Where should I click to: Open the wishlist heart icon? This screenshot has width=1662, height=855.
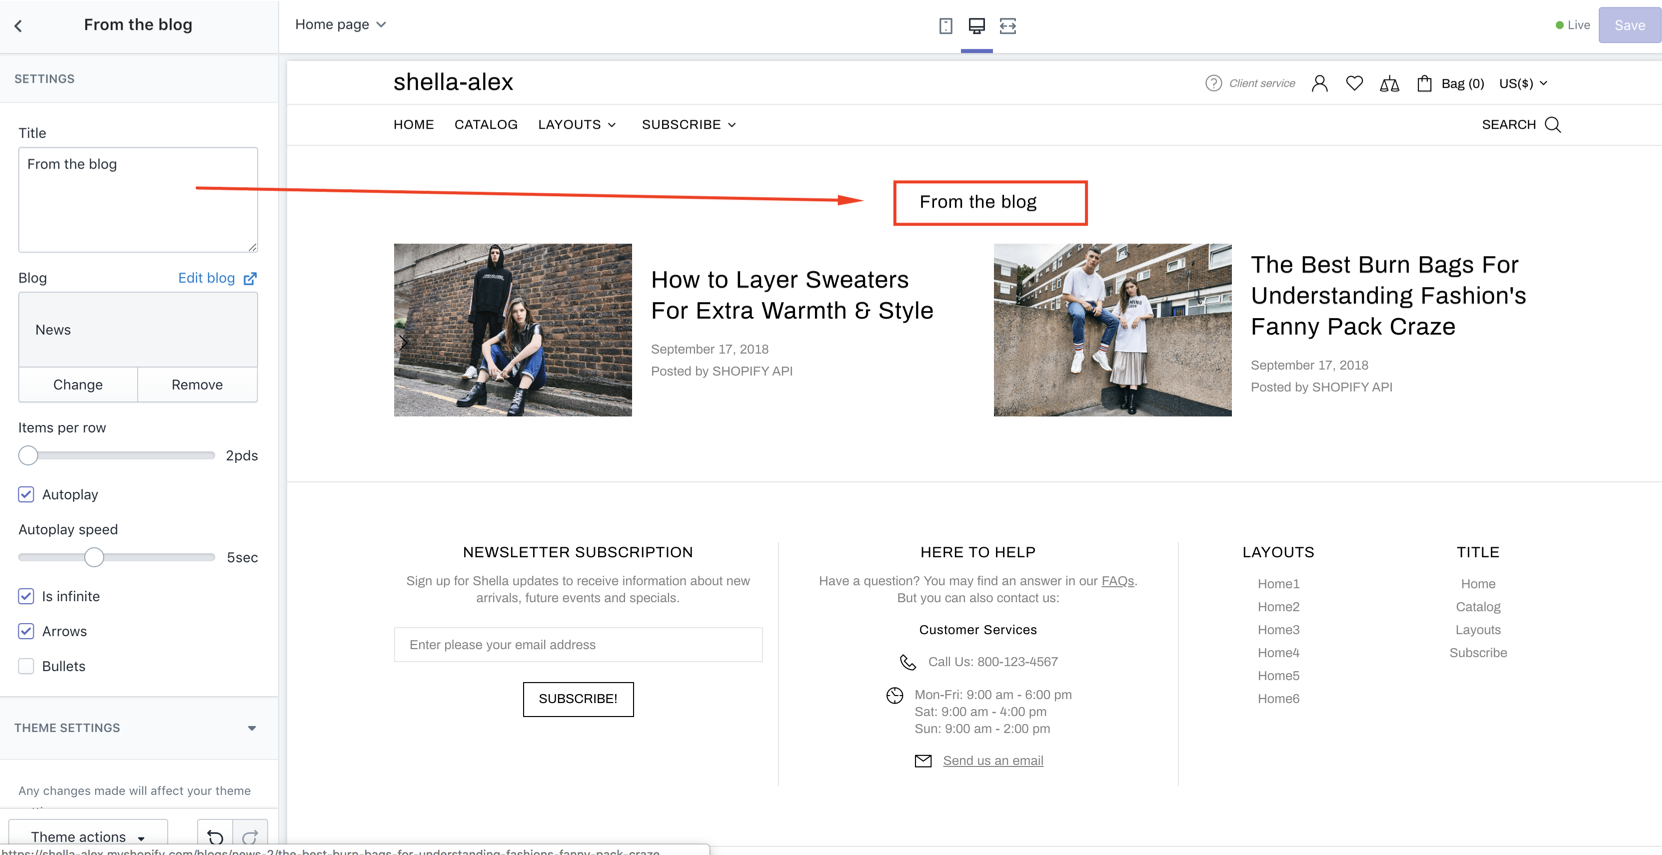(1354, 84)
